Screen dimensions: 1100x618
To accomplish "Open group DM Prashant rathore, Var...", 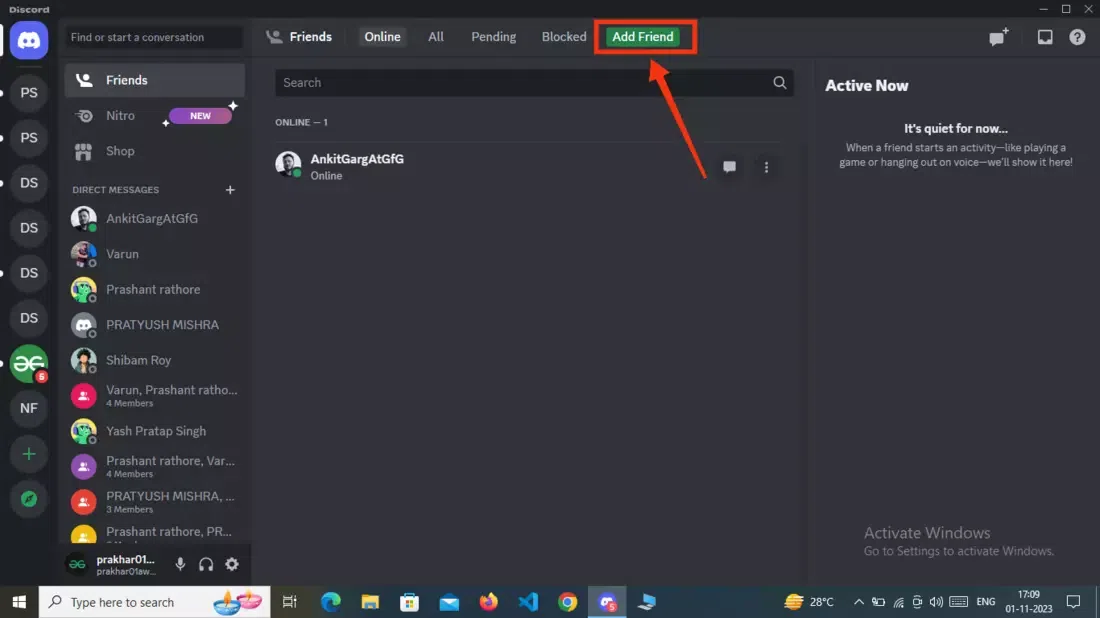I will 154,466.
